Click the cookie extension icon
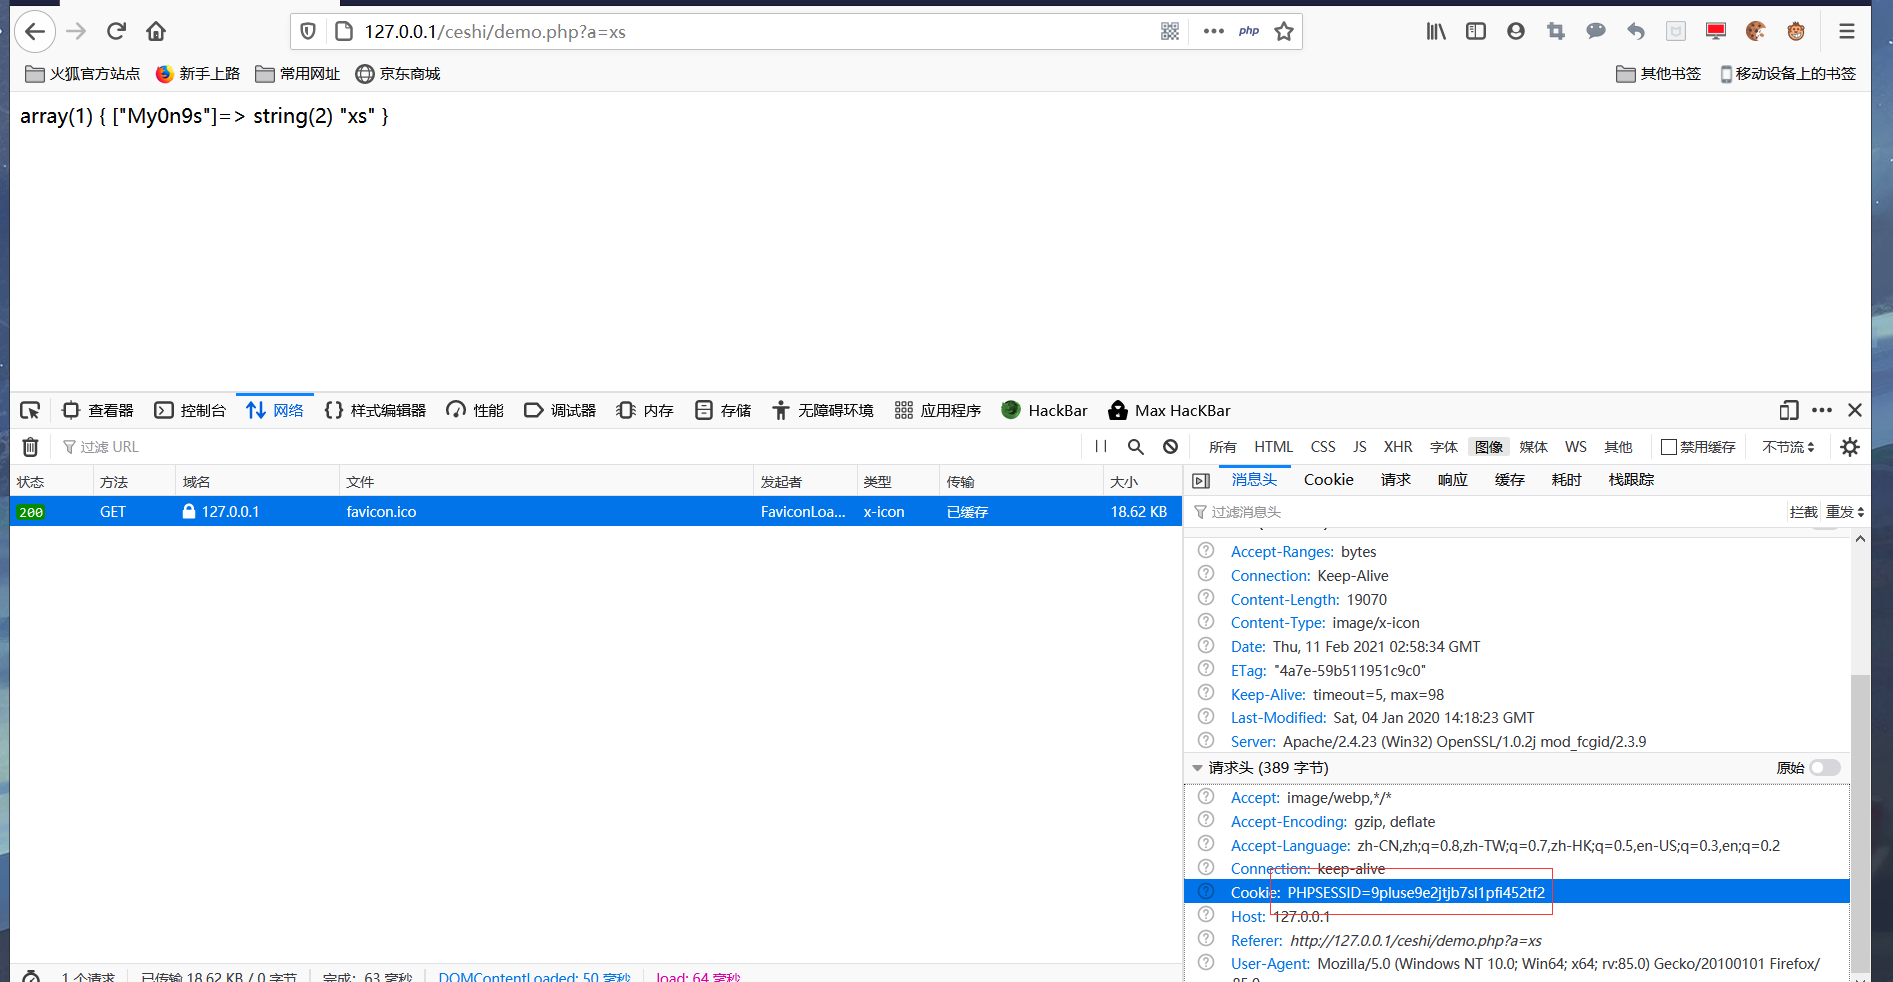This screenshot has height=982, width=1893. tap(1756, 32)
